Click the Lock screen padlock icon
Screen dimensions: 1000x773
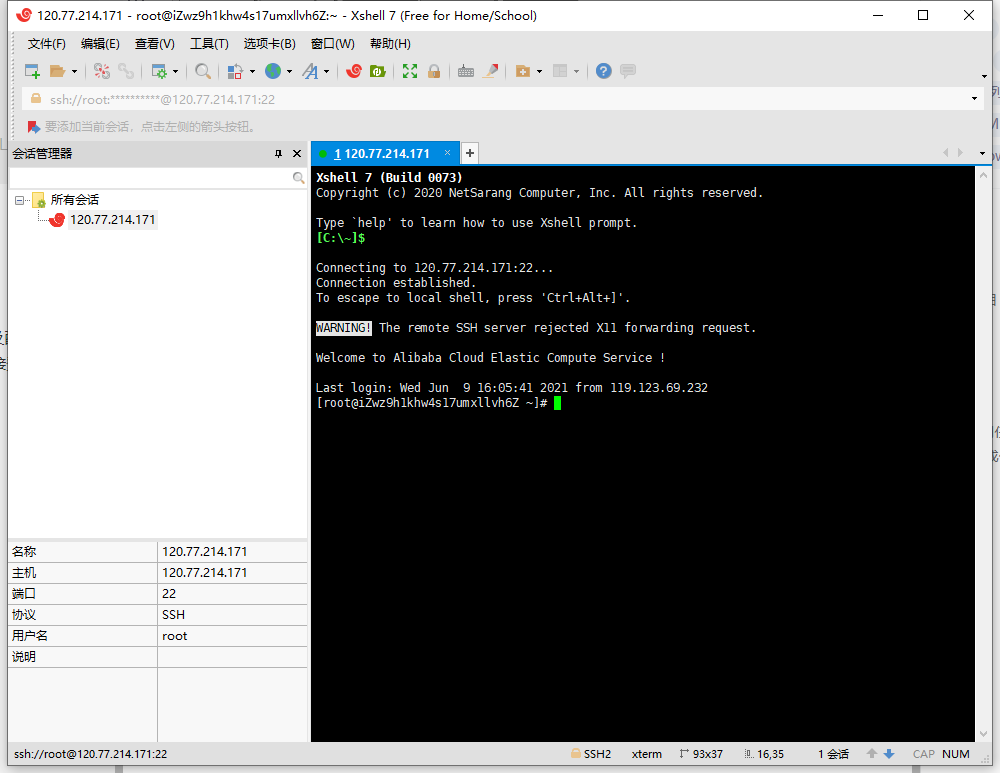tap(434, 71)
